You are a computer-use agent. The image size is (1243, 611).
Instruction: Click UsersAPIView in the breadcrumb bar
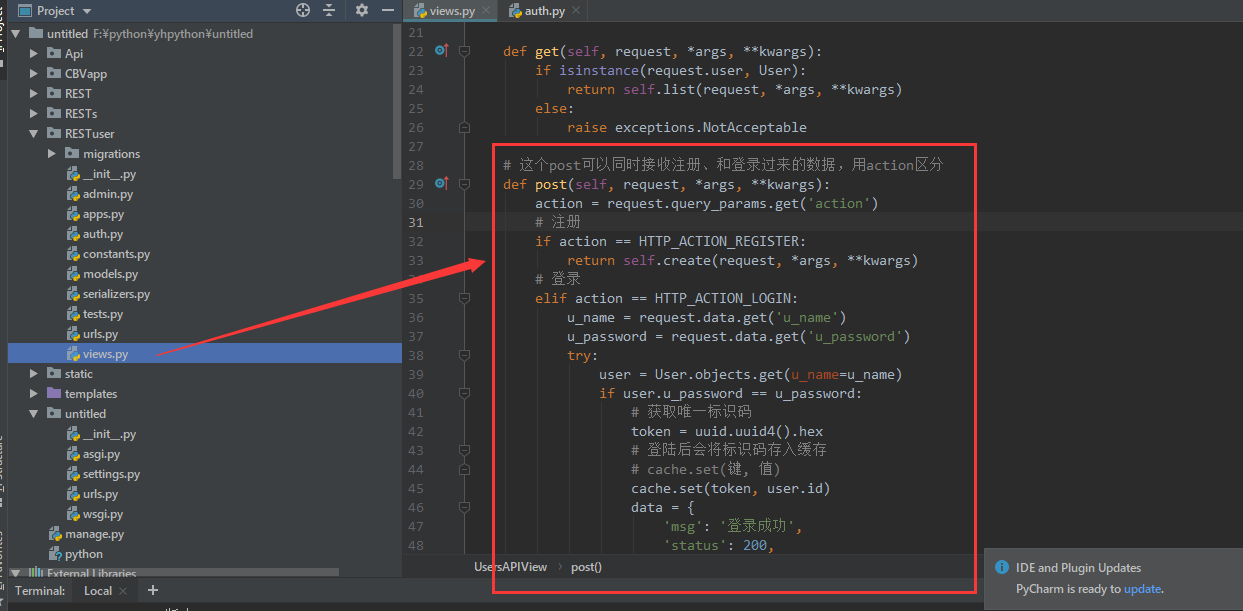pos(510,567)
